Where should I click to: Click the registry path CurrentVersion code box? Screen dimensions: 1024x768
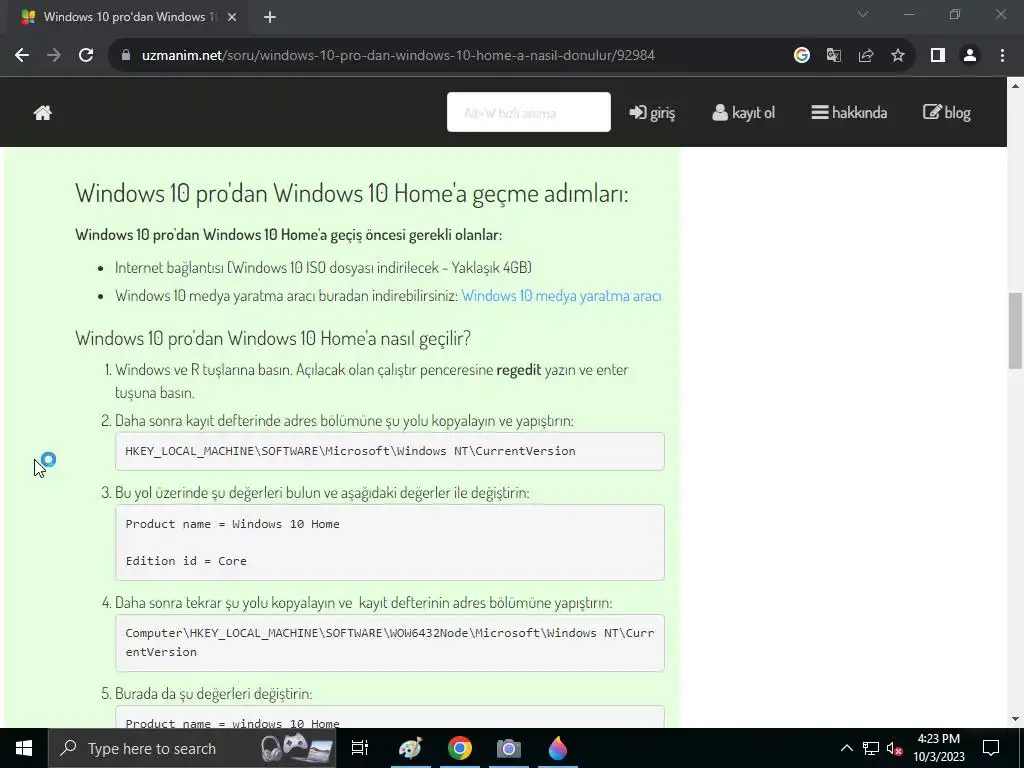pos(390,451)
